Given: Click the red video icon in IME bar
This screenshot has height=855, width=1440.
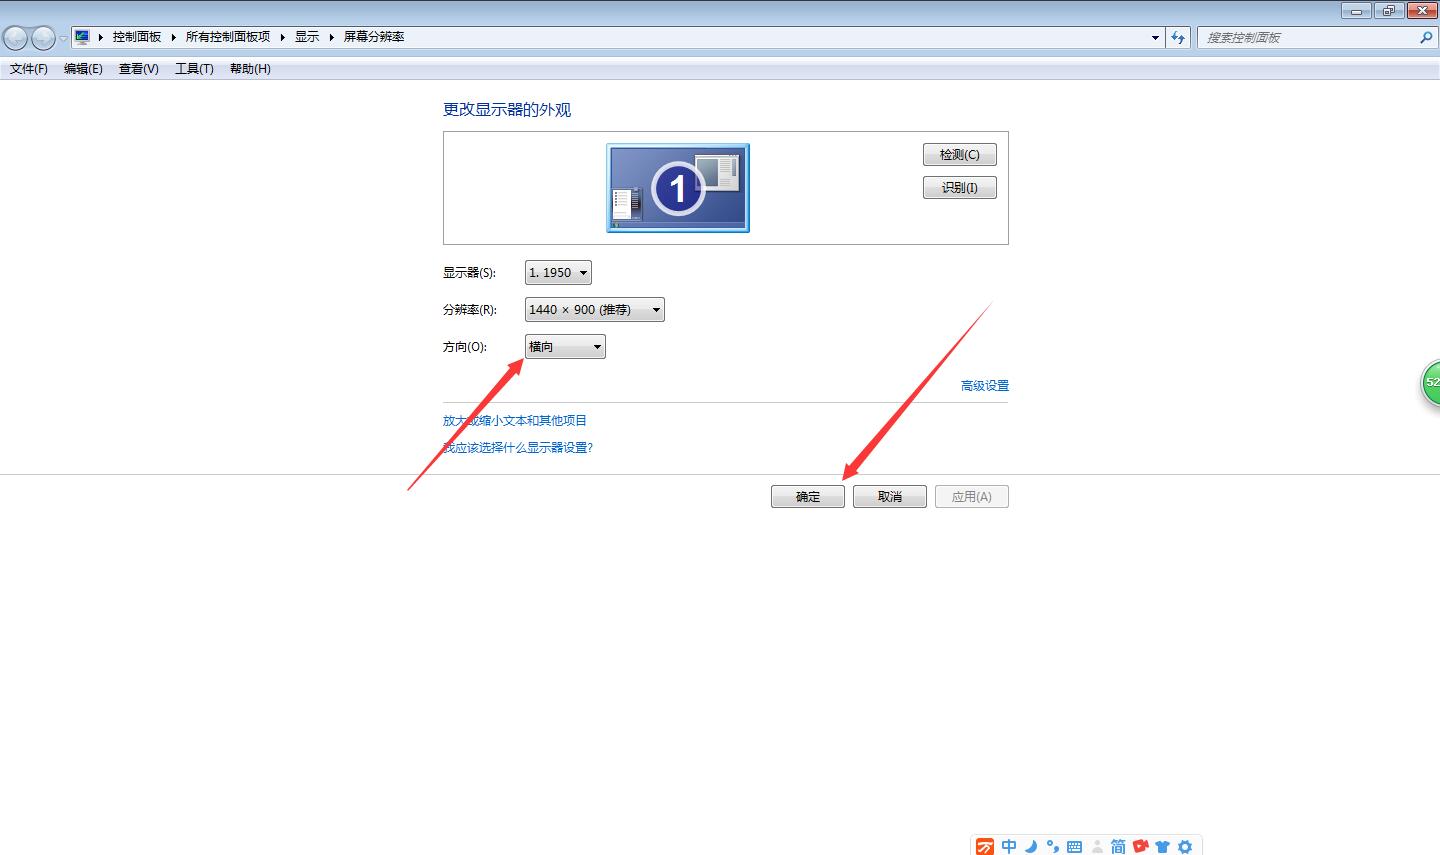Looking at the screenshot, I should click(1140, 846).
